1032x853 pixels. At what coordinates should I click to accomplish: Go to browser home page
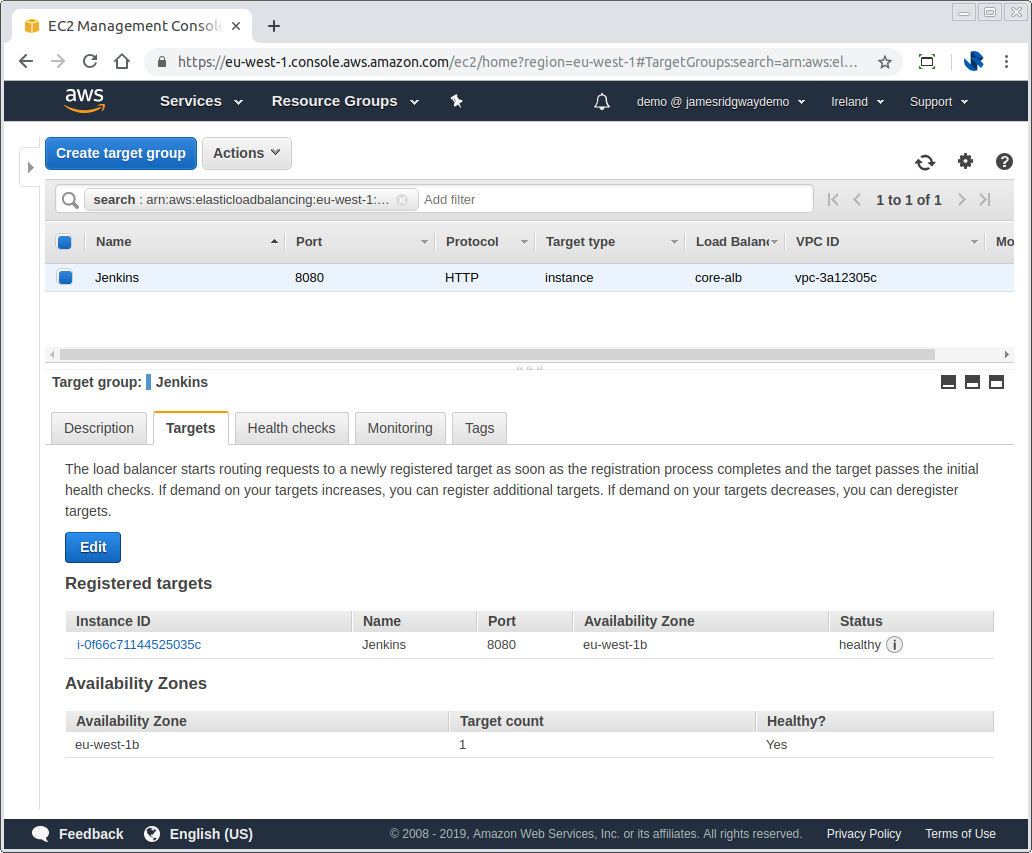[122, 61]
